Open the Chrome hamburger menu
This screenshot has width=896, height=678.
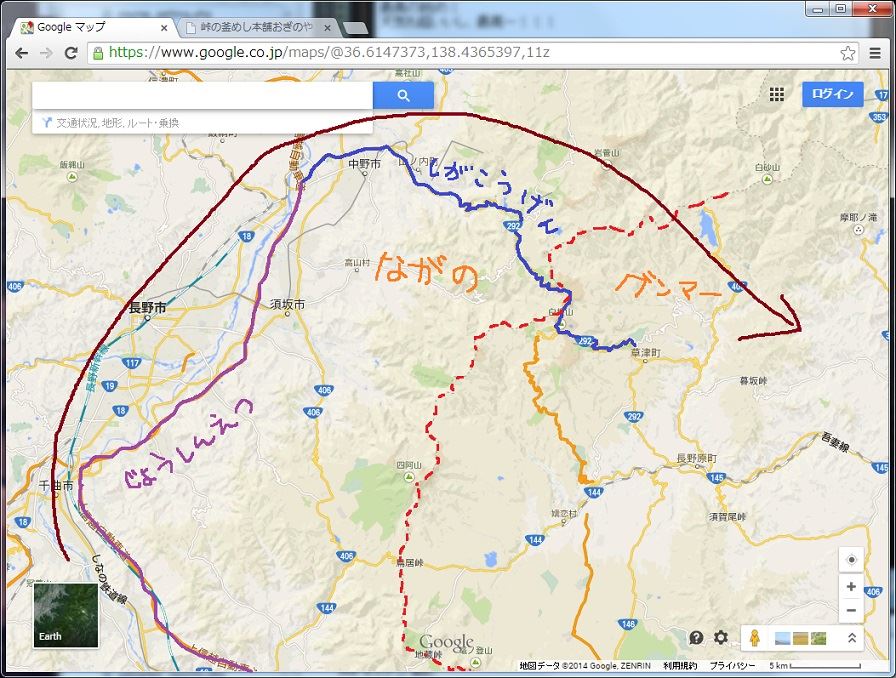[875, 53]
